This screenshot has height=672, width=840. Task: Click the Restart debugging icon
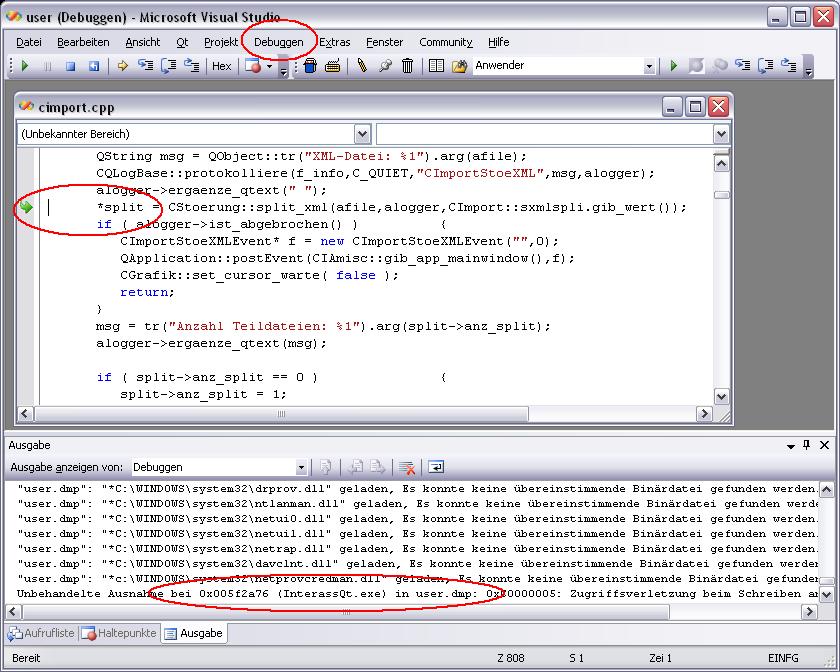(x=94, y=66)
